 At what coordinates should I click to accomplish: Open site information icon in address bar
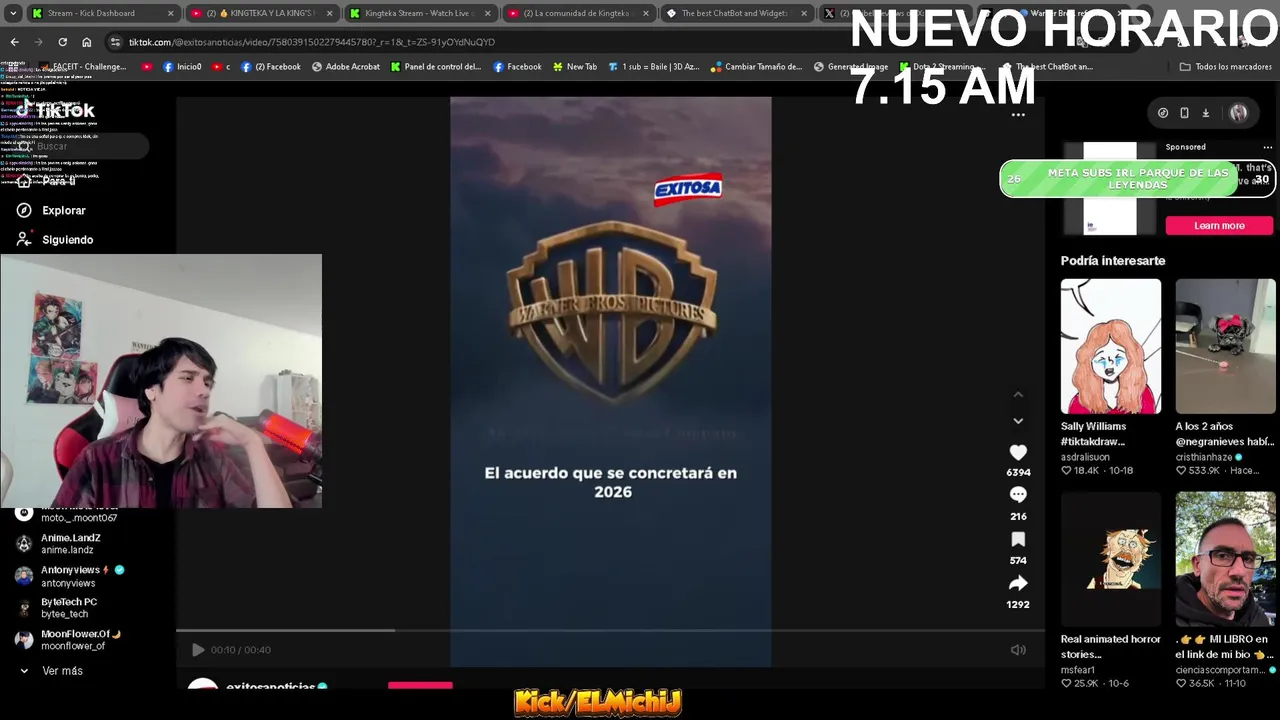(x=116, y=42)
